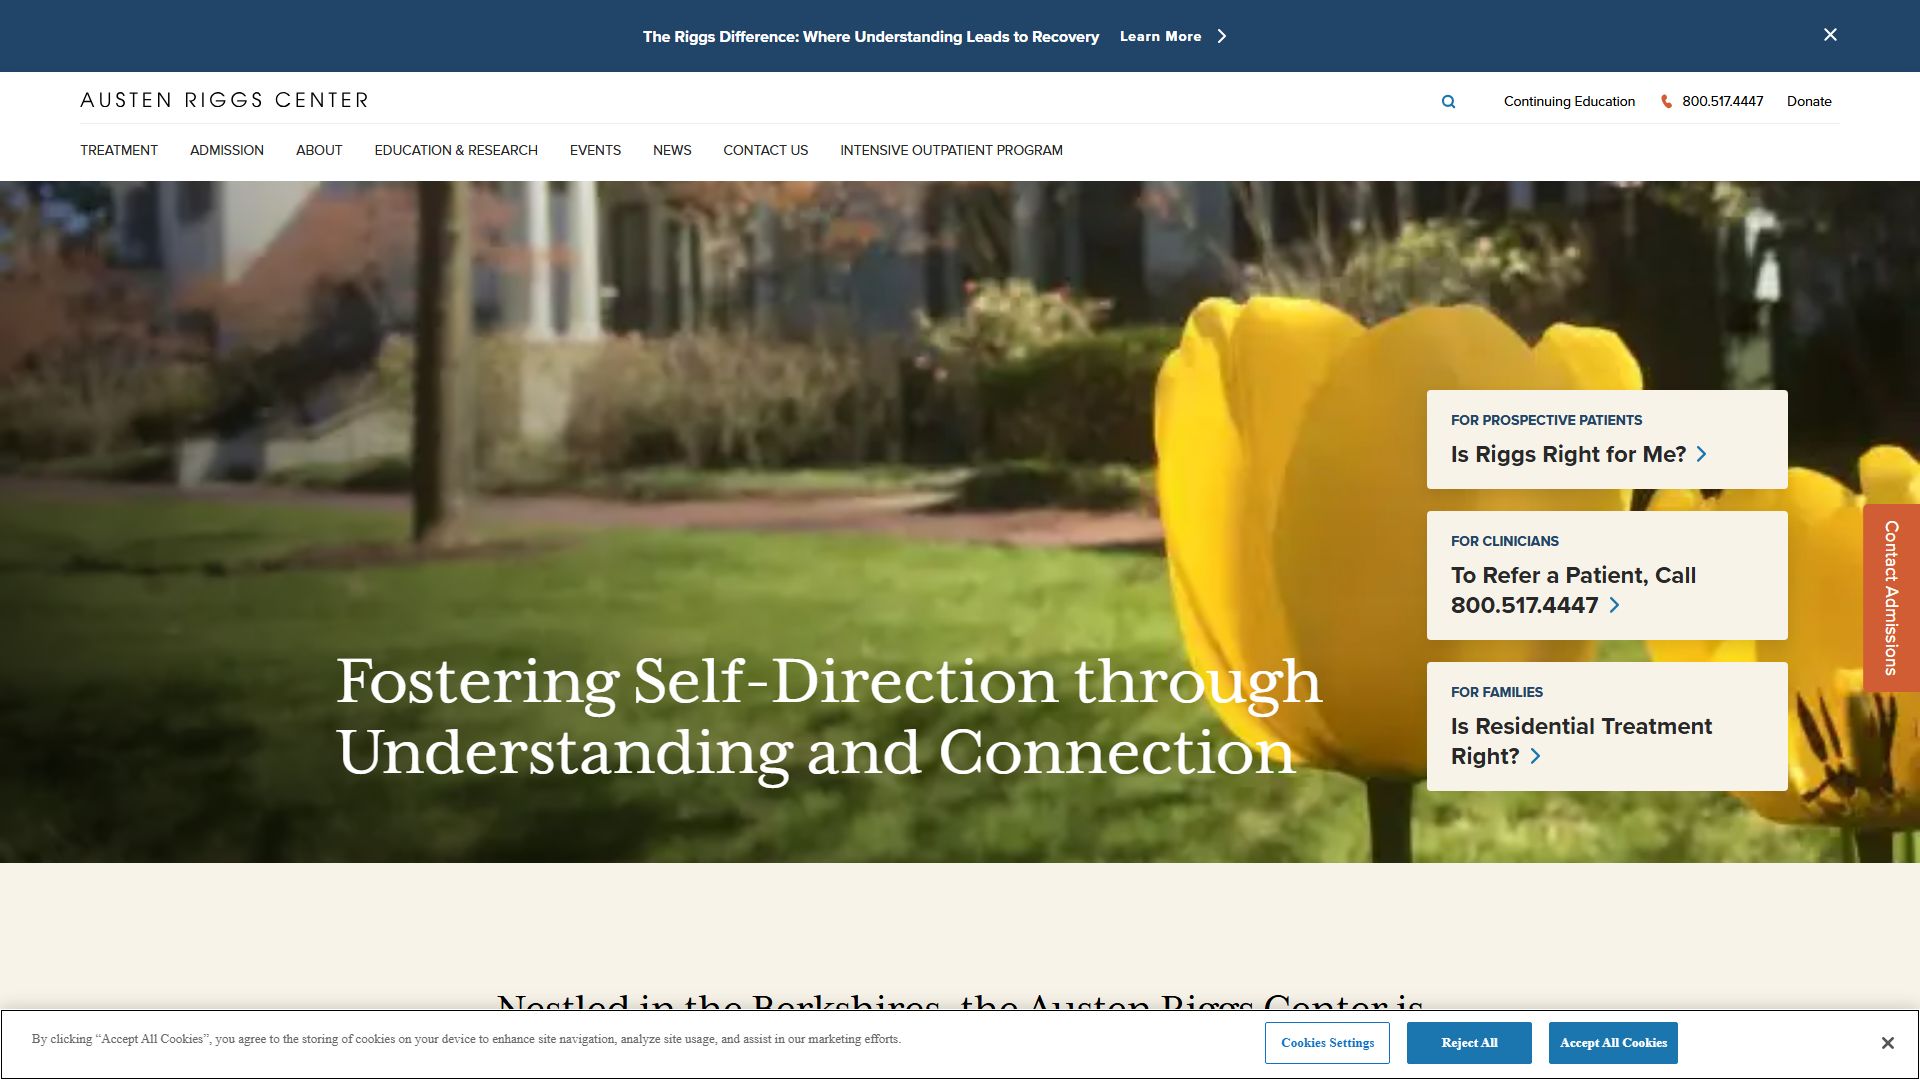The image size is (1920, 1080).
Task: Open the Admission menu
Action: [227, 150]
